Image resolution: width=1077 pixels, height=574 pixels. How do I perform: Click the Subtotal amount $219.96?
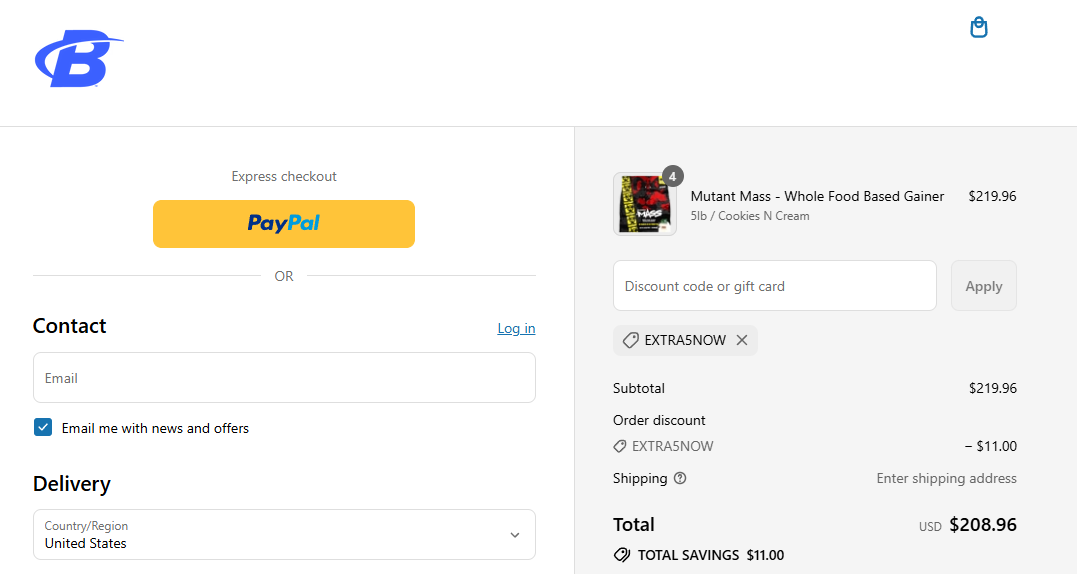point(993,388)
